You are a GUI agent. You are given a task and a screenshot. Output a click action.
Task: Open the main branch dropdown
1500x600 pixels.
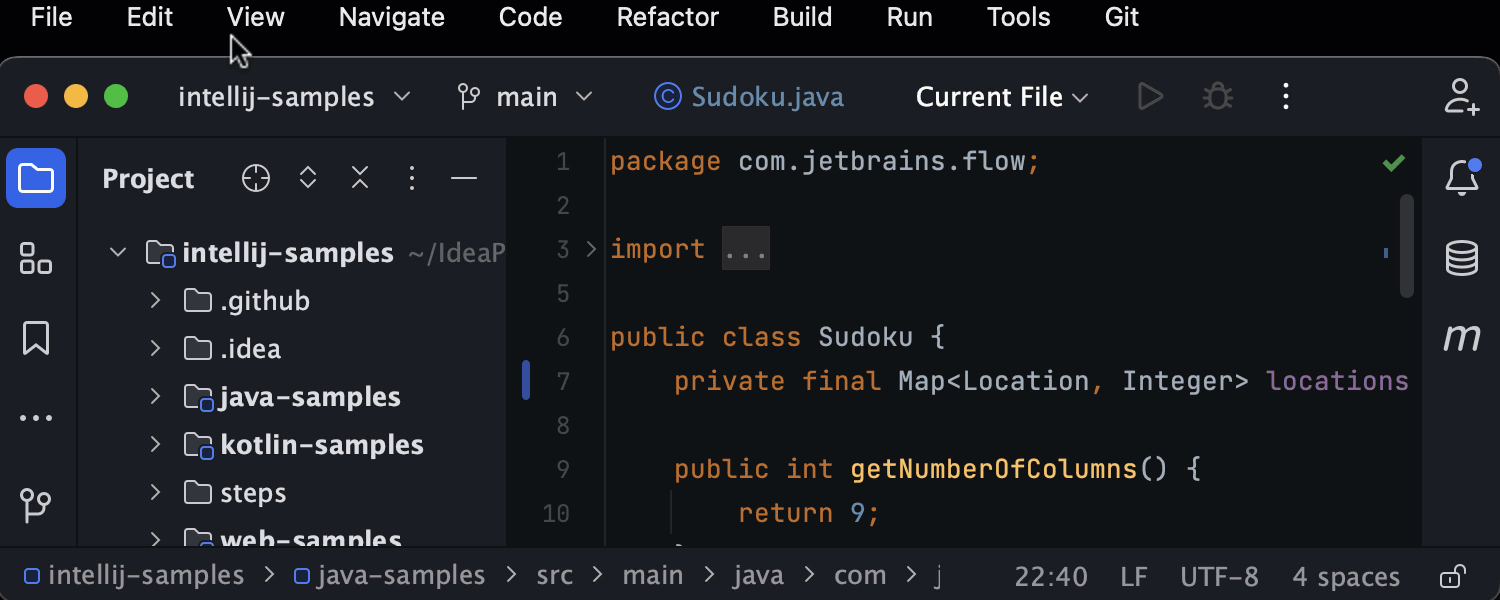click(525, 97)
